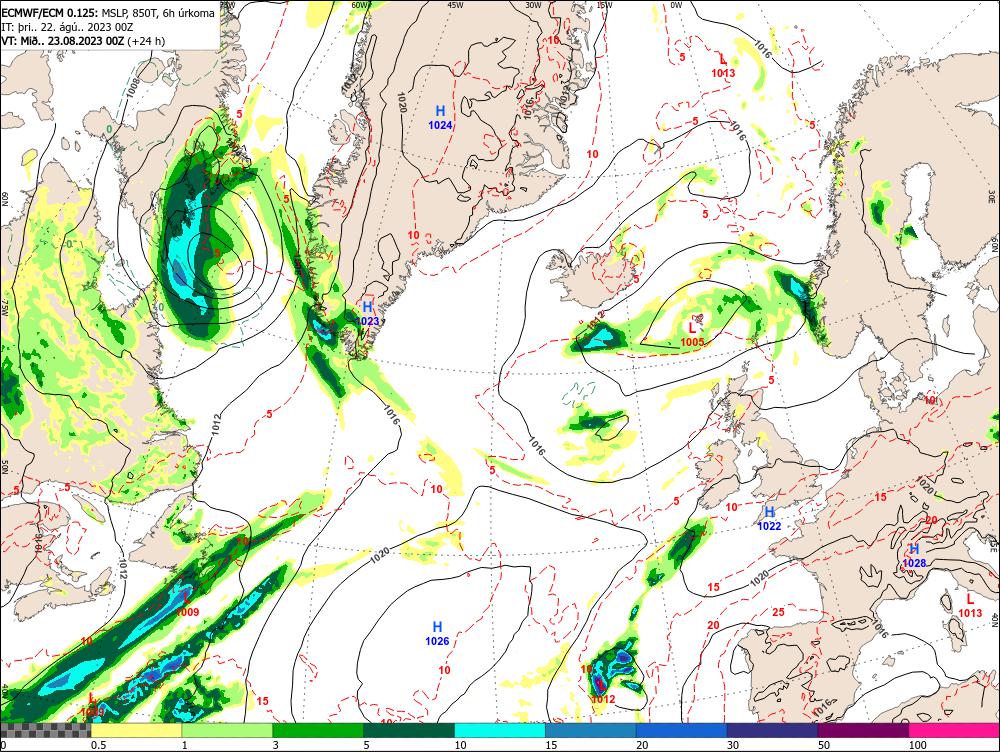Click the 'H 1026' high in the Atlantic
This screenshot has width=1000, height=752.
click(438, 633)
